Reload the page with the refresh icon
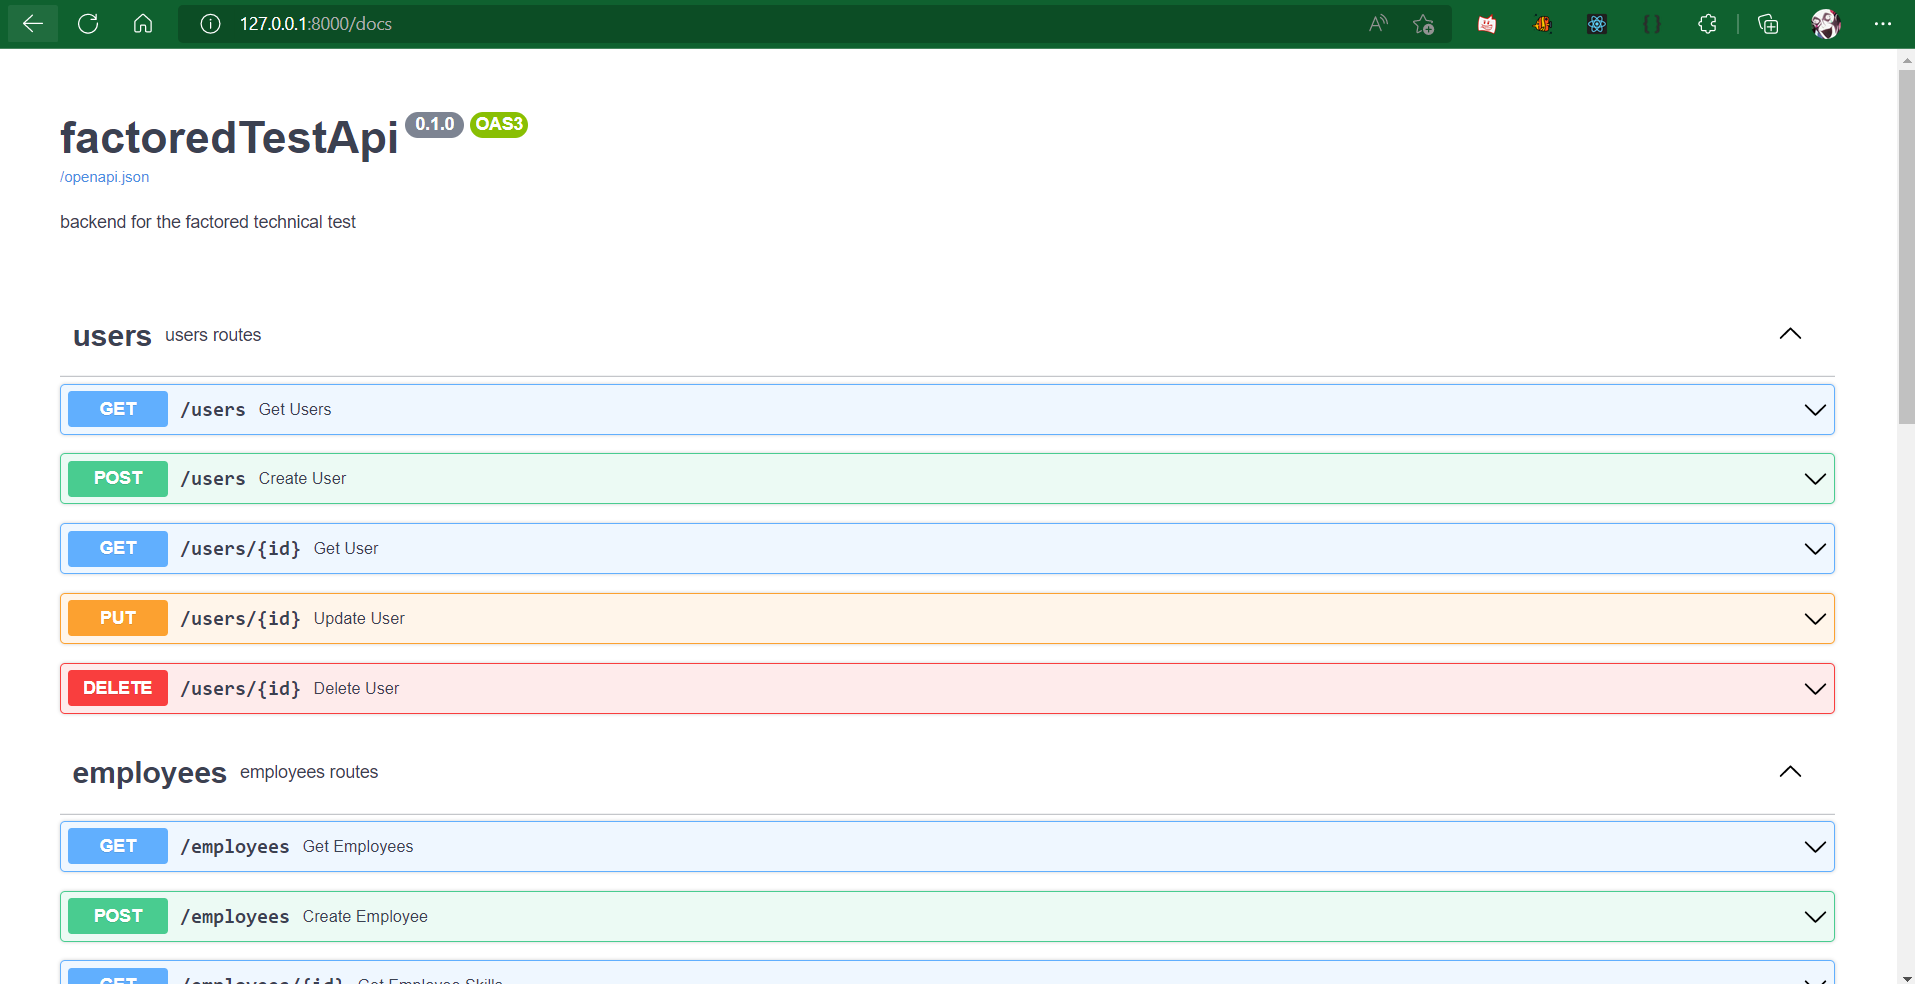 [x=88, y=23]
